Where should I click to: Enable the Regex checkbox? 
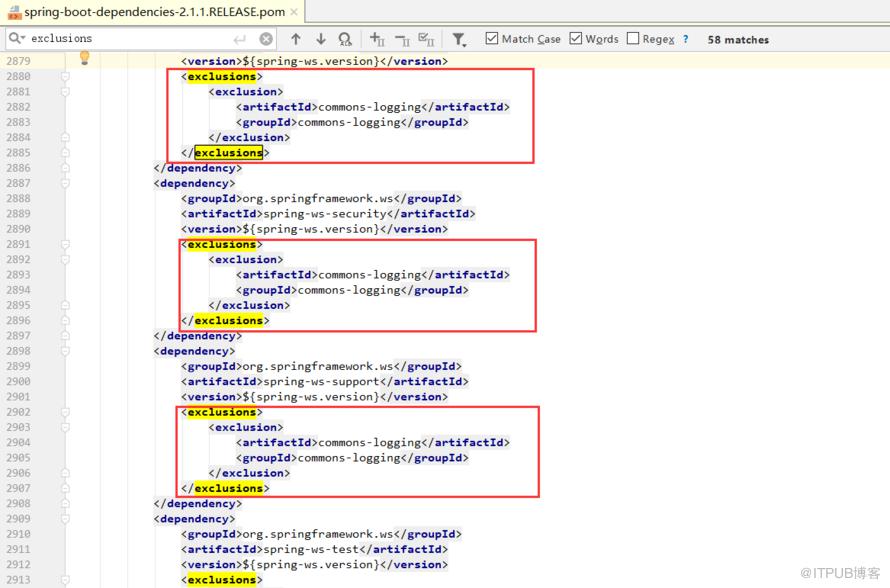coord(633,39)
